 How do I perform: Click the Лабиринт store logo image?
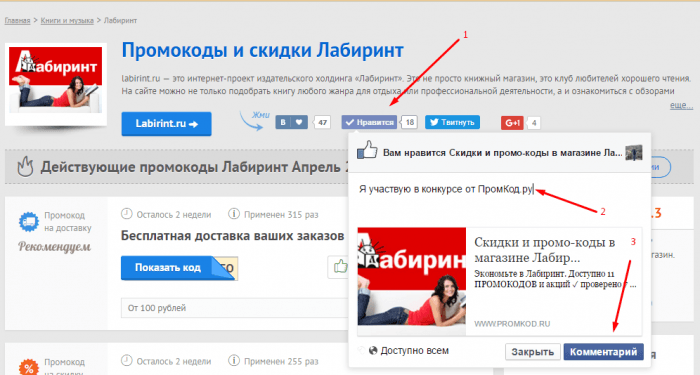point(56,80)
